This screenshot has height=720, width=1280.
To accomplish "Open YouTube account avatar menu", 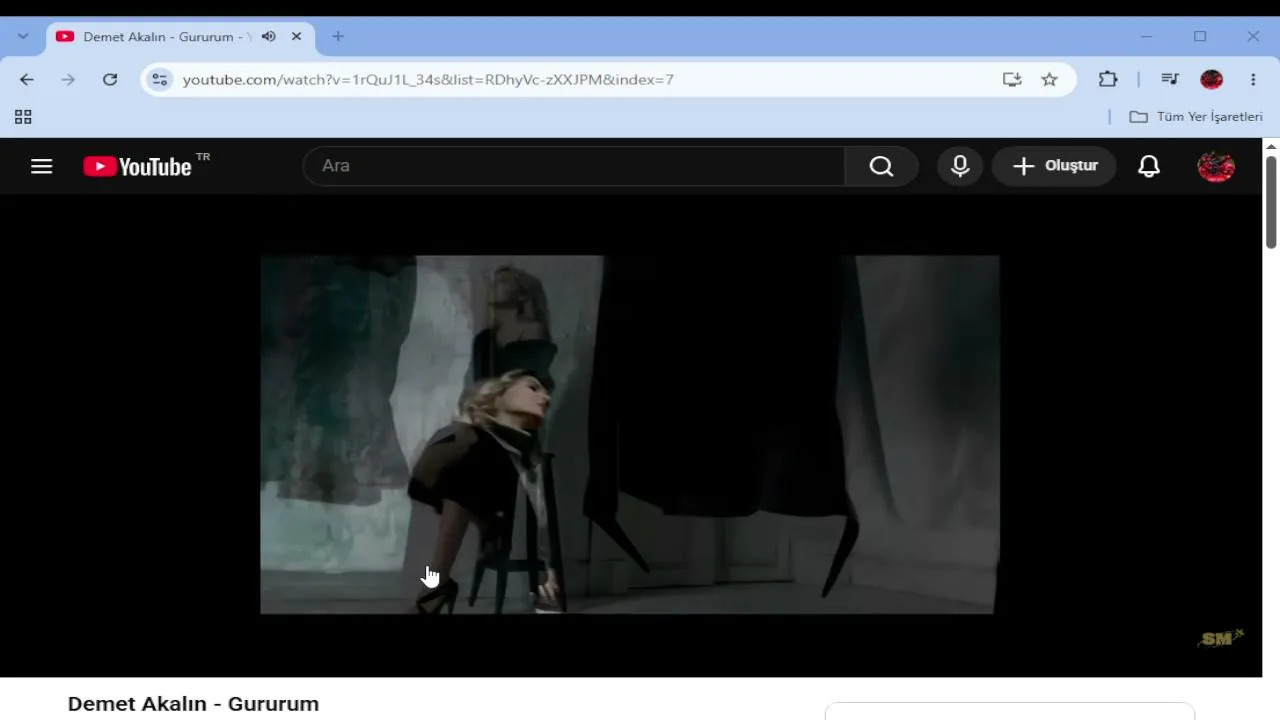I will (x=1216, y=166).
